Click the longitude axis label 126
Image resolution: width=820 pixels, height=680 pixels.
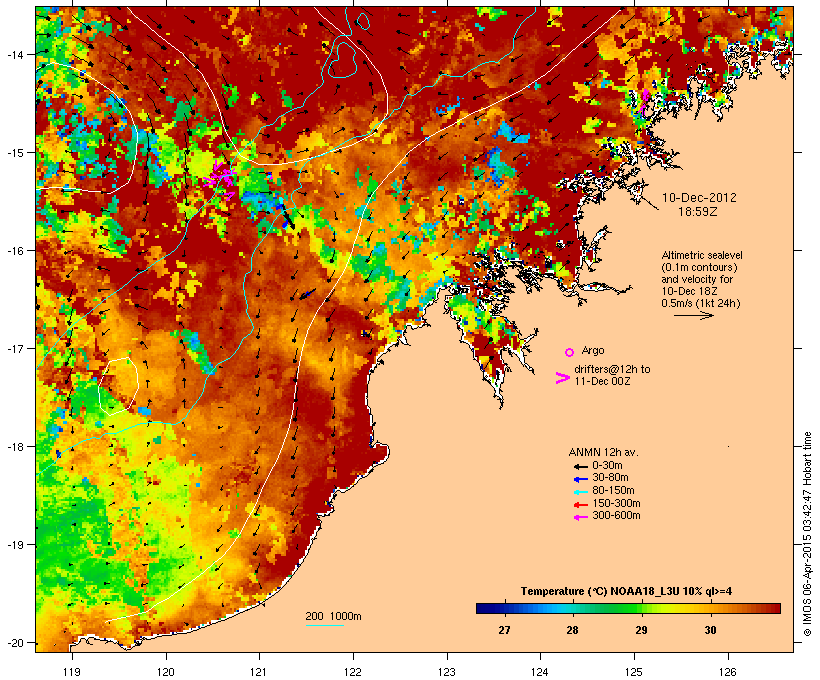tap(728, 672)
